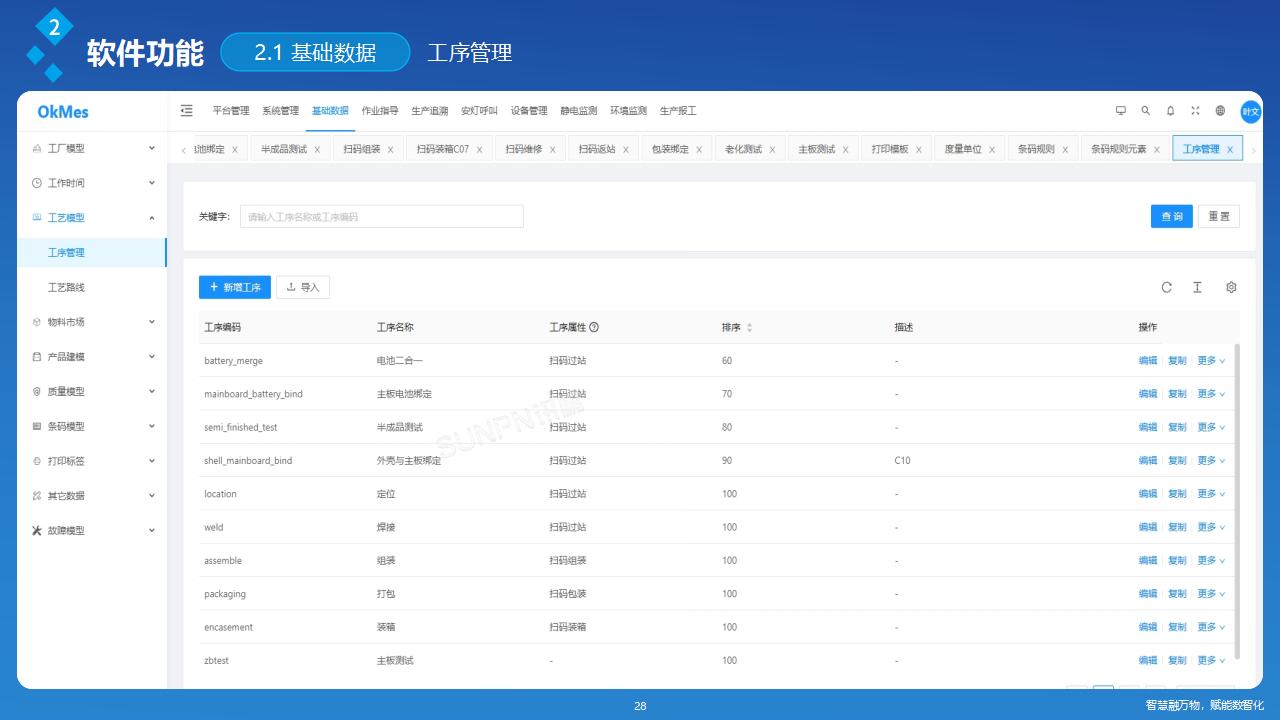Close the 工序管理 tab
Viewport: 1280px width, 720px height.
coord(1230,149)
